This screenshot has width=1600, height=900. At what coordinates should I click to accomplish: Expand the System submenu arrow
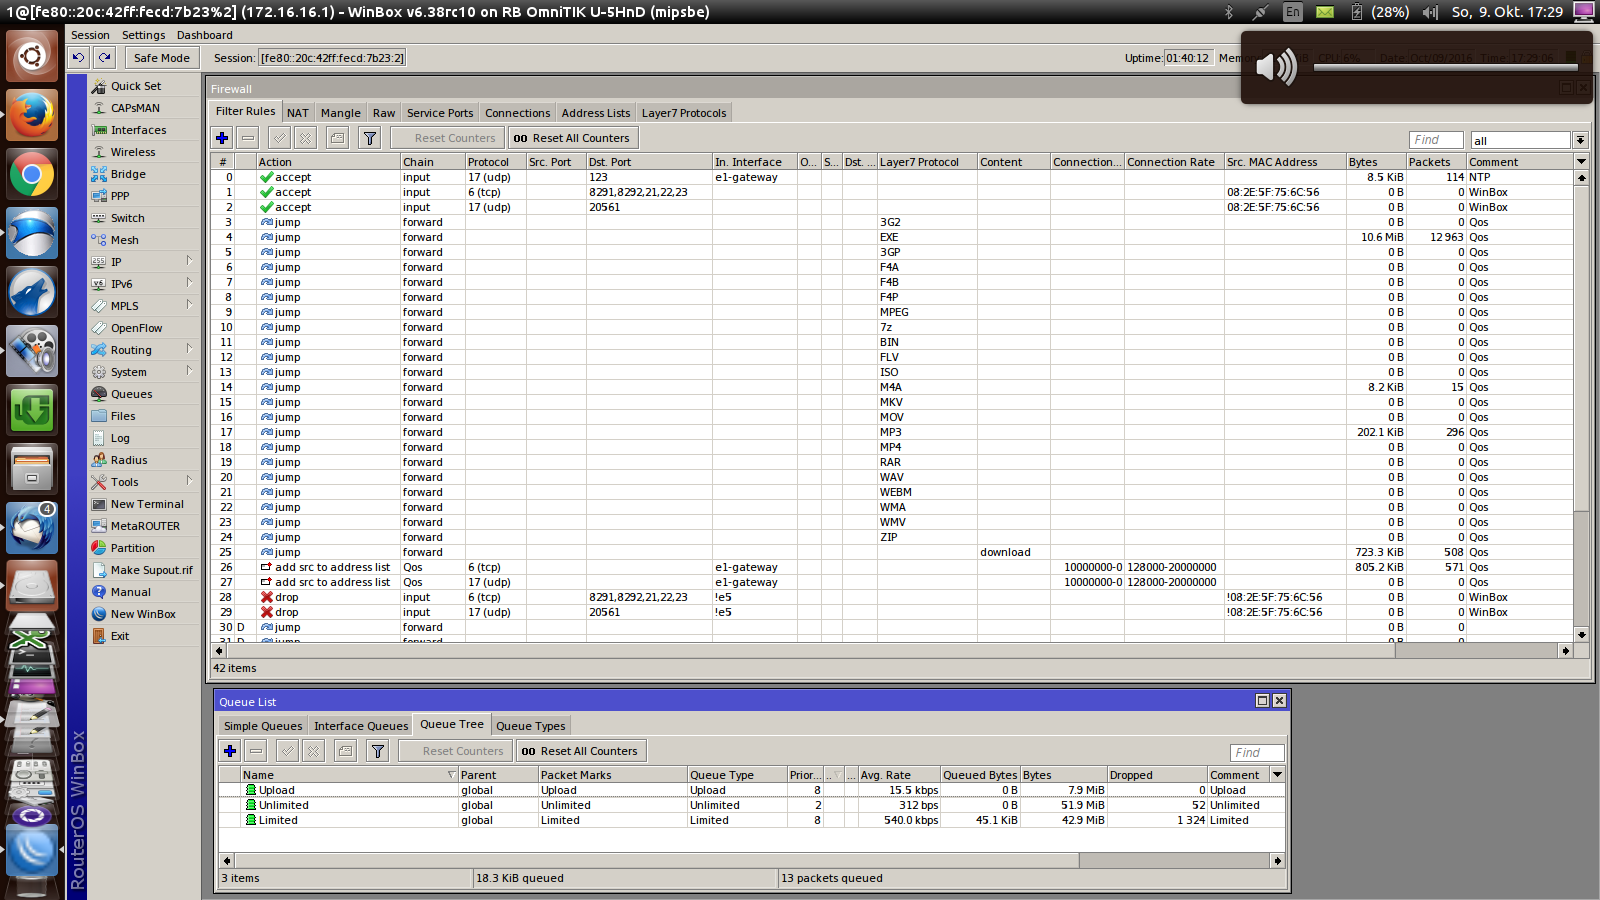point(189,371)
